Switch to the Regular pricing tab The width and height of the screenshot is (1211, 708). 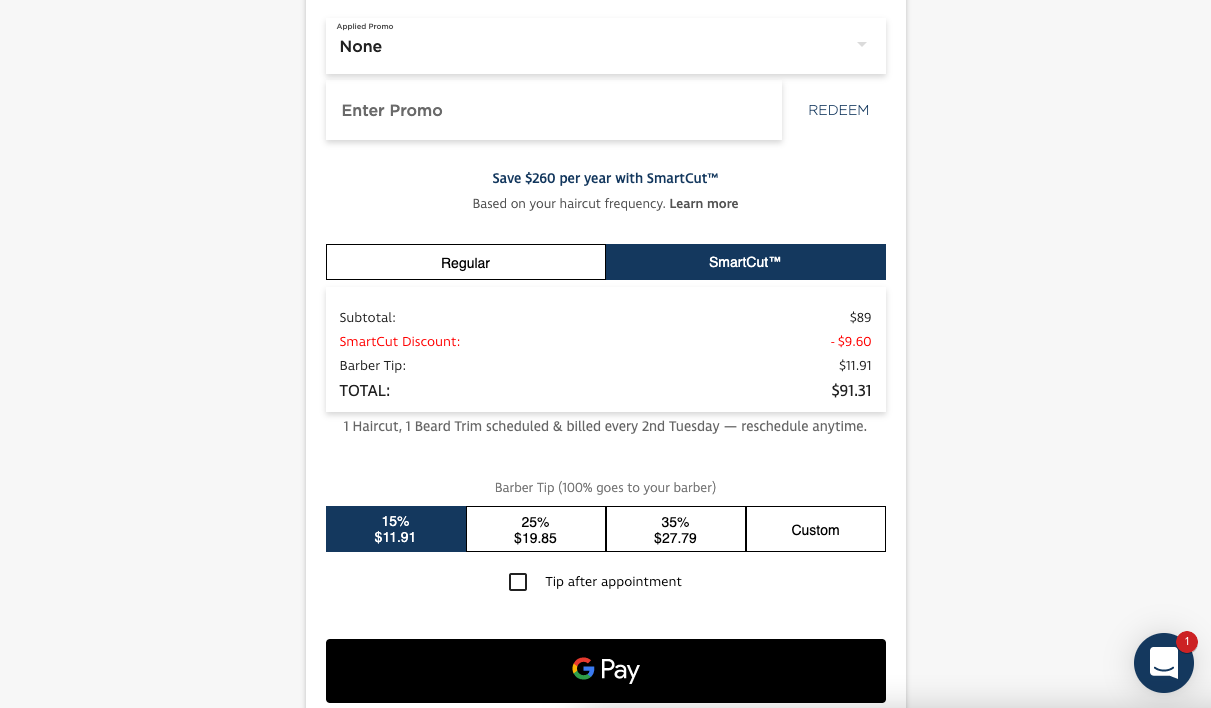(466, 262)
